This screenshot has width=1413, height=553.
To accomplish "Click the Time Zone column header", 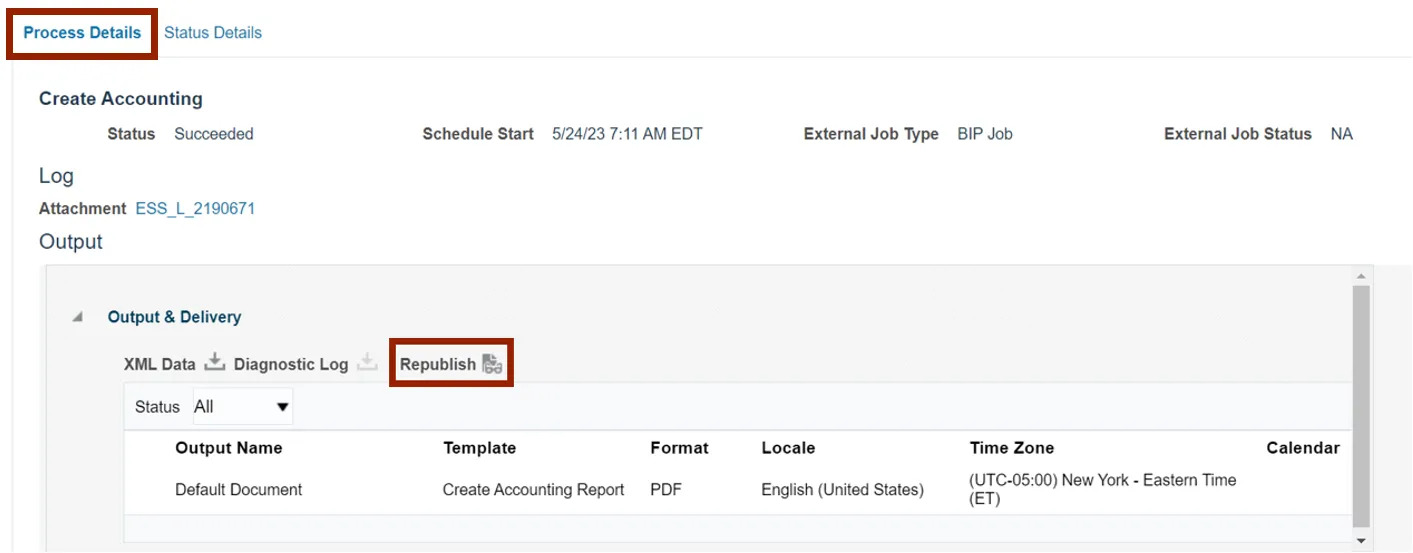I will [x=1011, y=448].
